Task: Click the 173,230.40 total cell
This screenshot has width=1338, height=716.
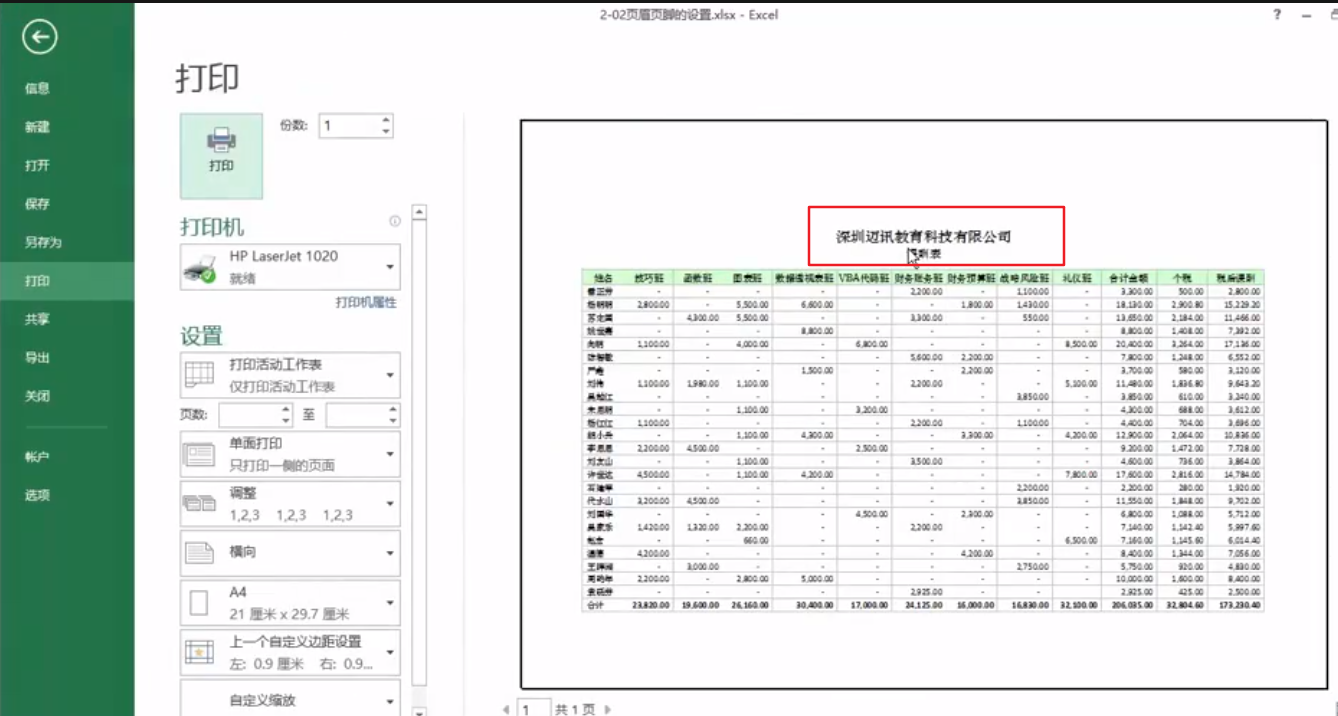Action: (1238, 605)
